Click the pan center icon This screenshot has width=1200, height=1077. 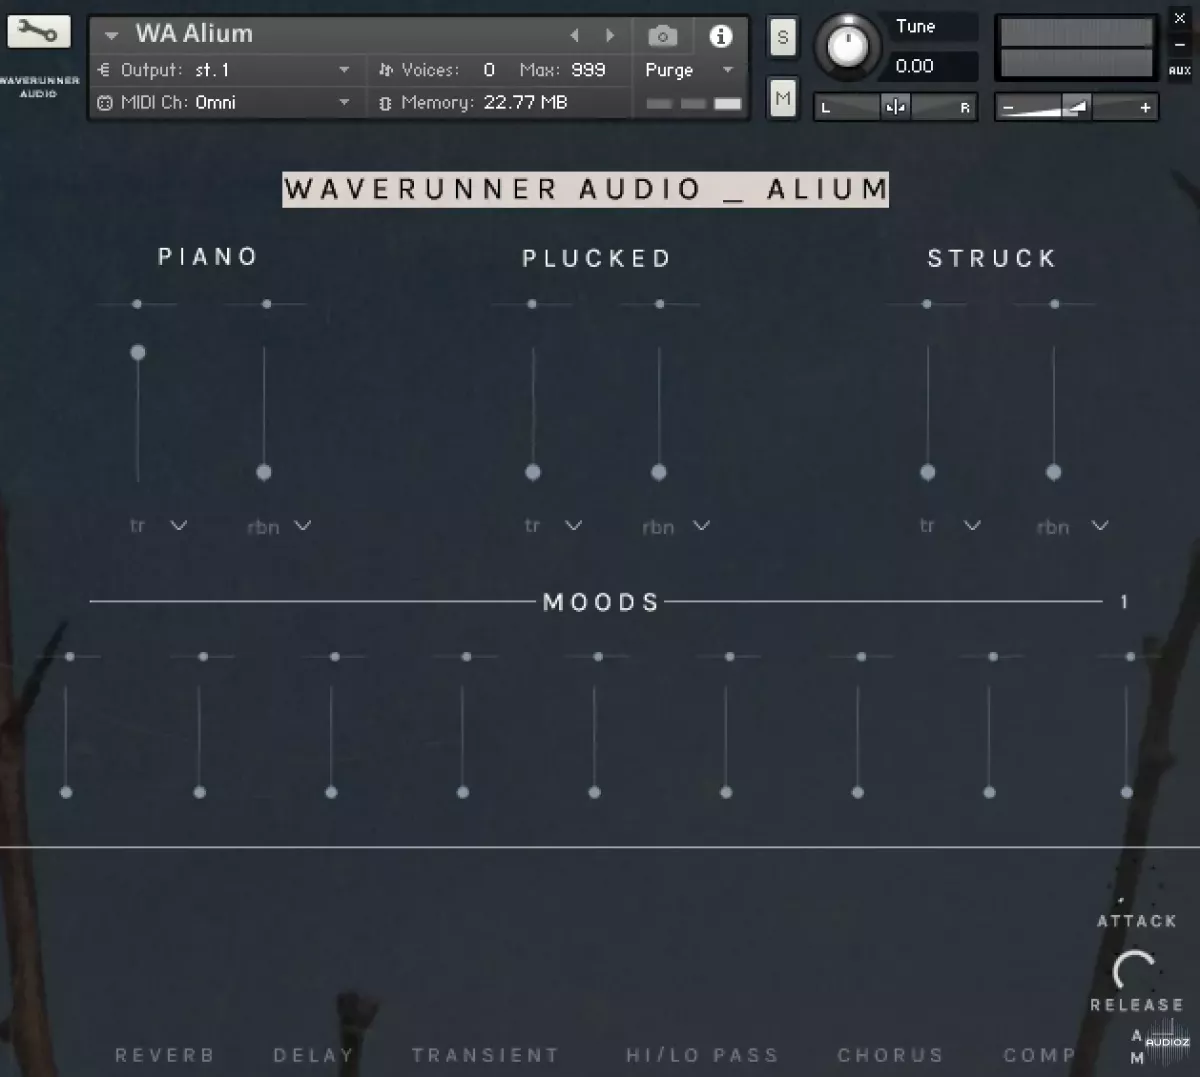point(895,107)
